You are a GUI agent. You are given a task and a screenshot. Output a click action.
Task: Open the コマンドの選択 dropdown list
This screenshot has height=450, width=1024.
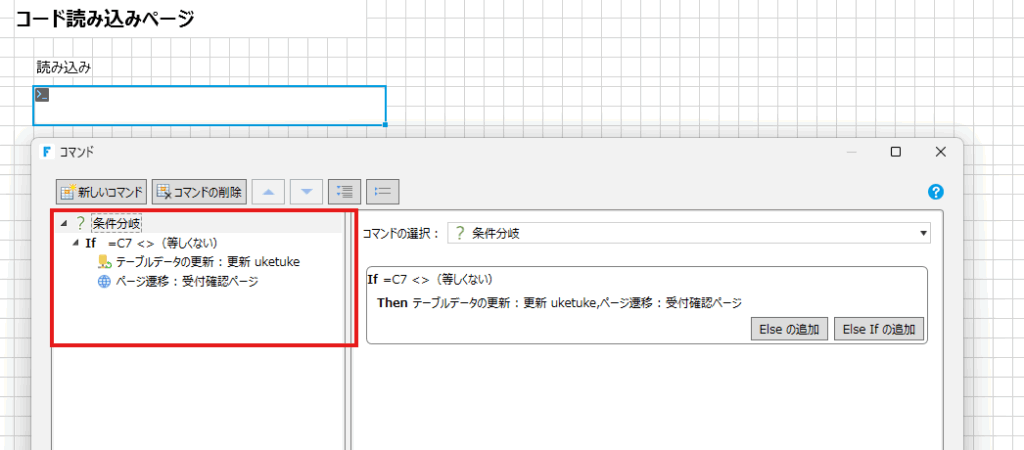point(921,233)
